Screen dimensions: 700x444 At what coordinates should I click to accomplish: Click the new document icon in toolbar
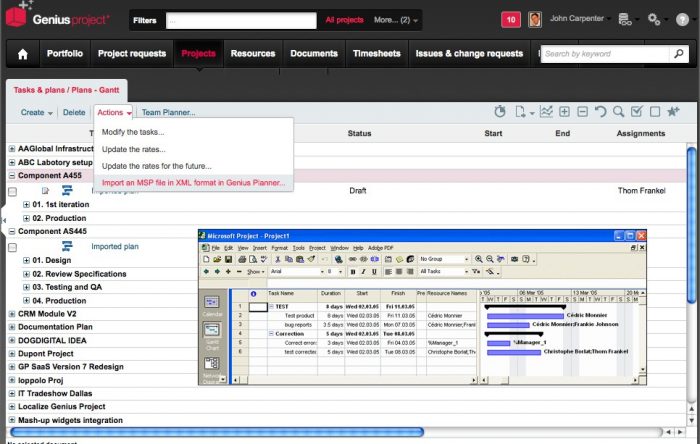tap(520, 112)
